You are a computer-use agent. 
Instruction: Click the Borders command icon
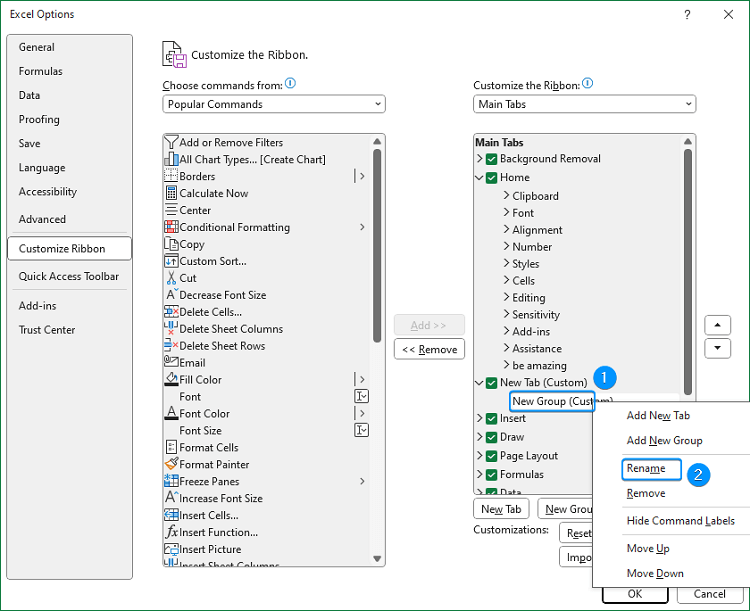point(171,176)
